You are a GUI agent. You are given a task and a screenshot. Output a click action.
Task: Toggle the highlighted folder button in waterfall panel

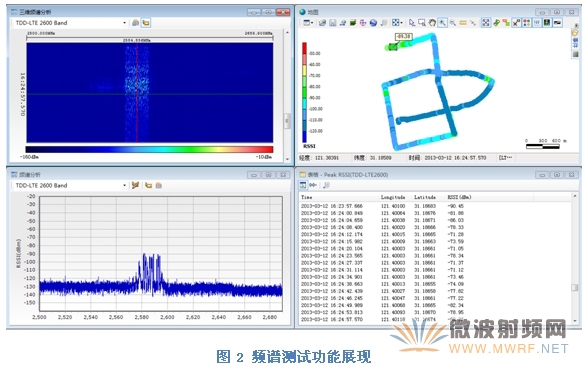146,23
